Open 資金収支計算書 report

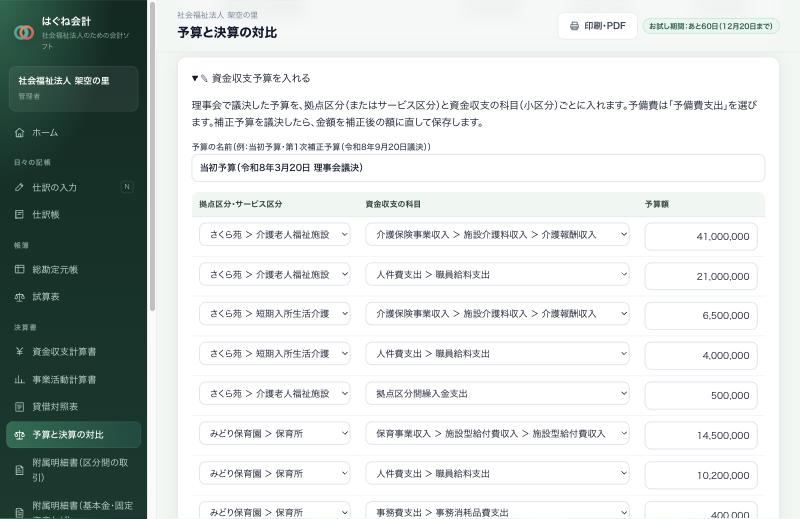coord(73,352)
